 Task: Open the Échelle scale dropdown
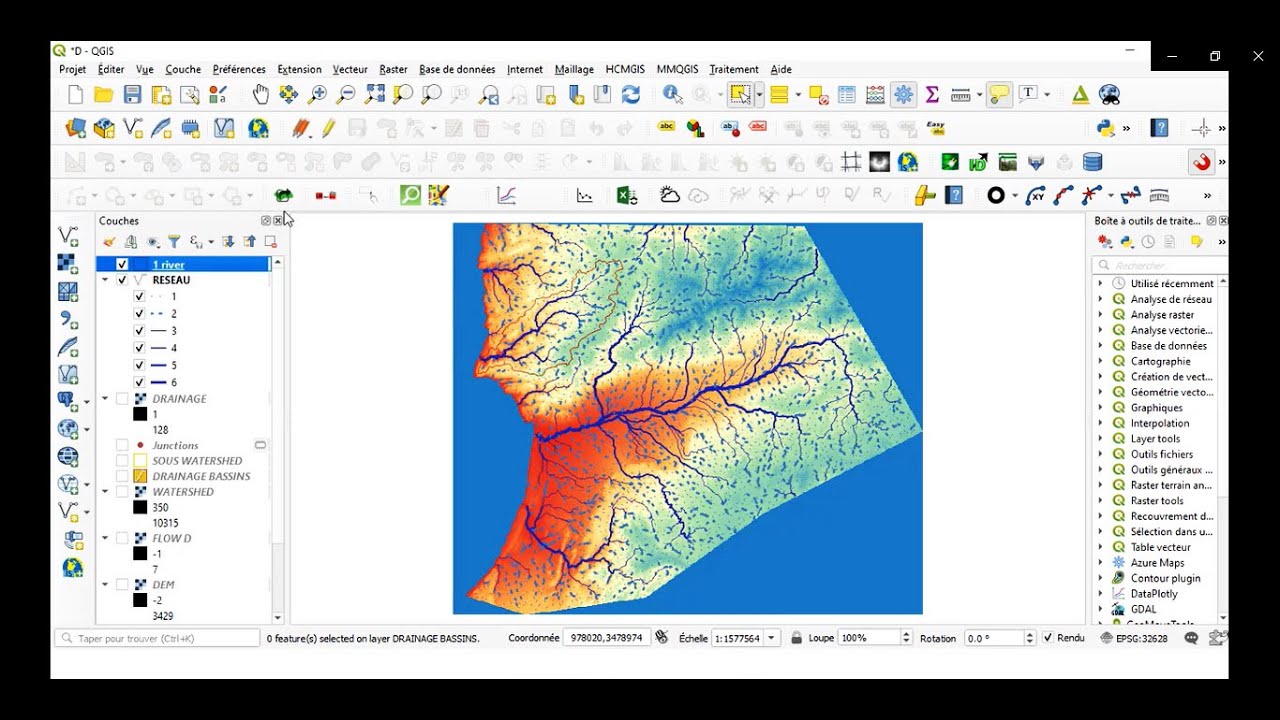coord(771,638)
